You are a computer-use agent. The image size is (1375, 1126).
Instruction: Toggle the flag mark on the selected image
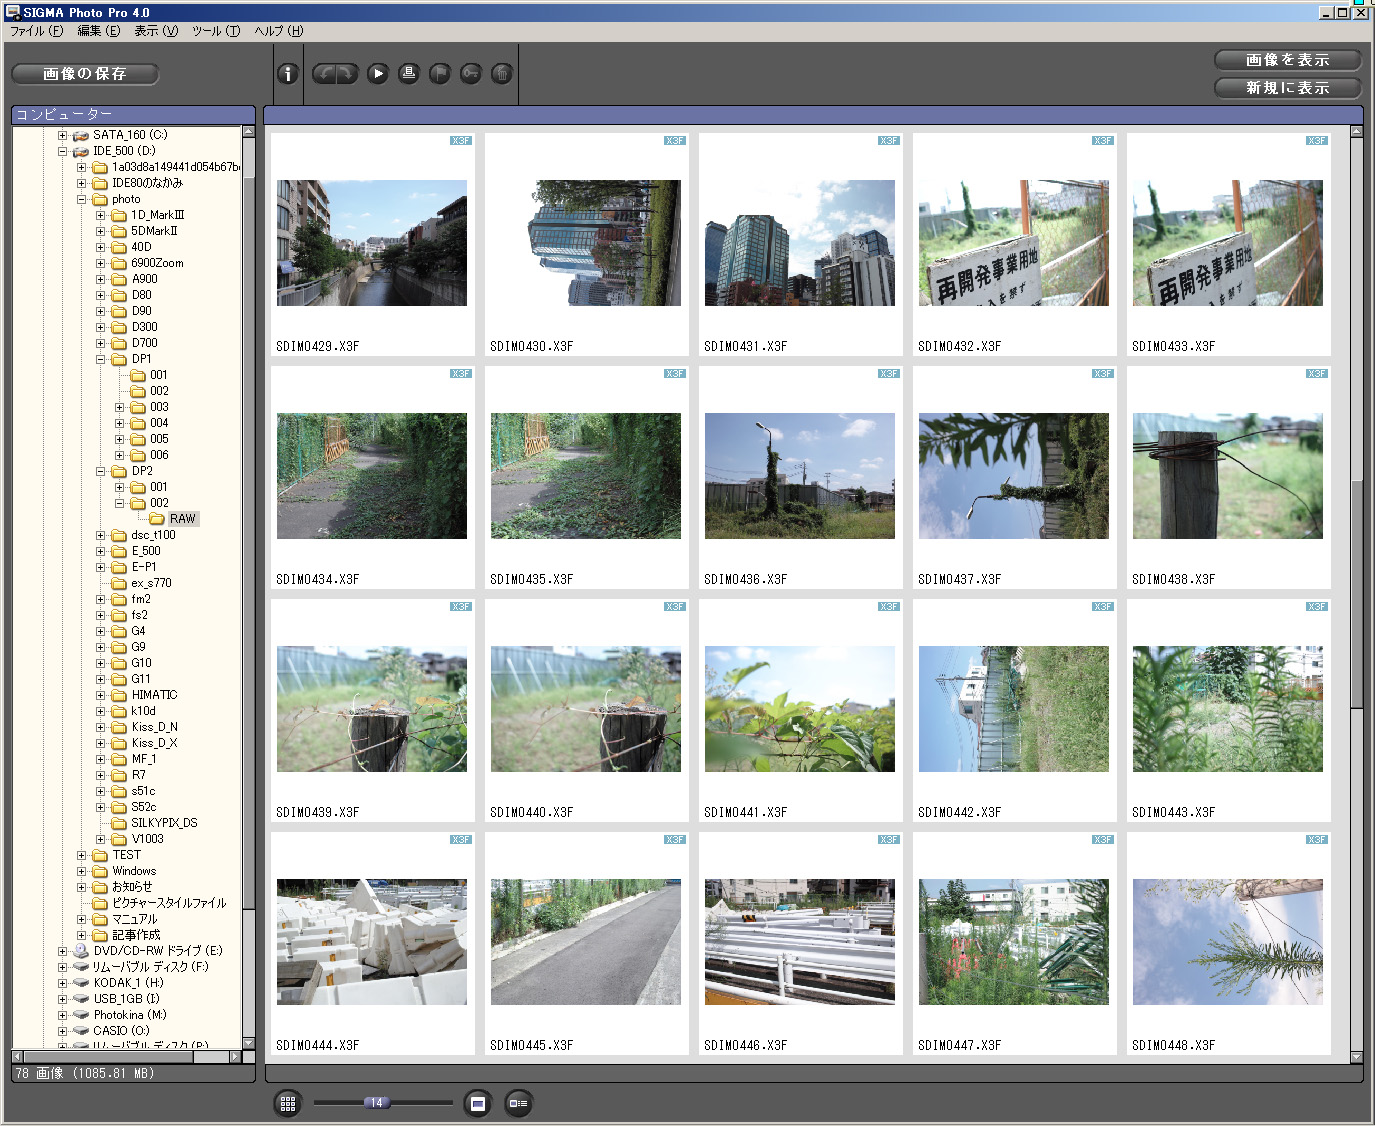click(x=439, y=73)
